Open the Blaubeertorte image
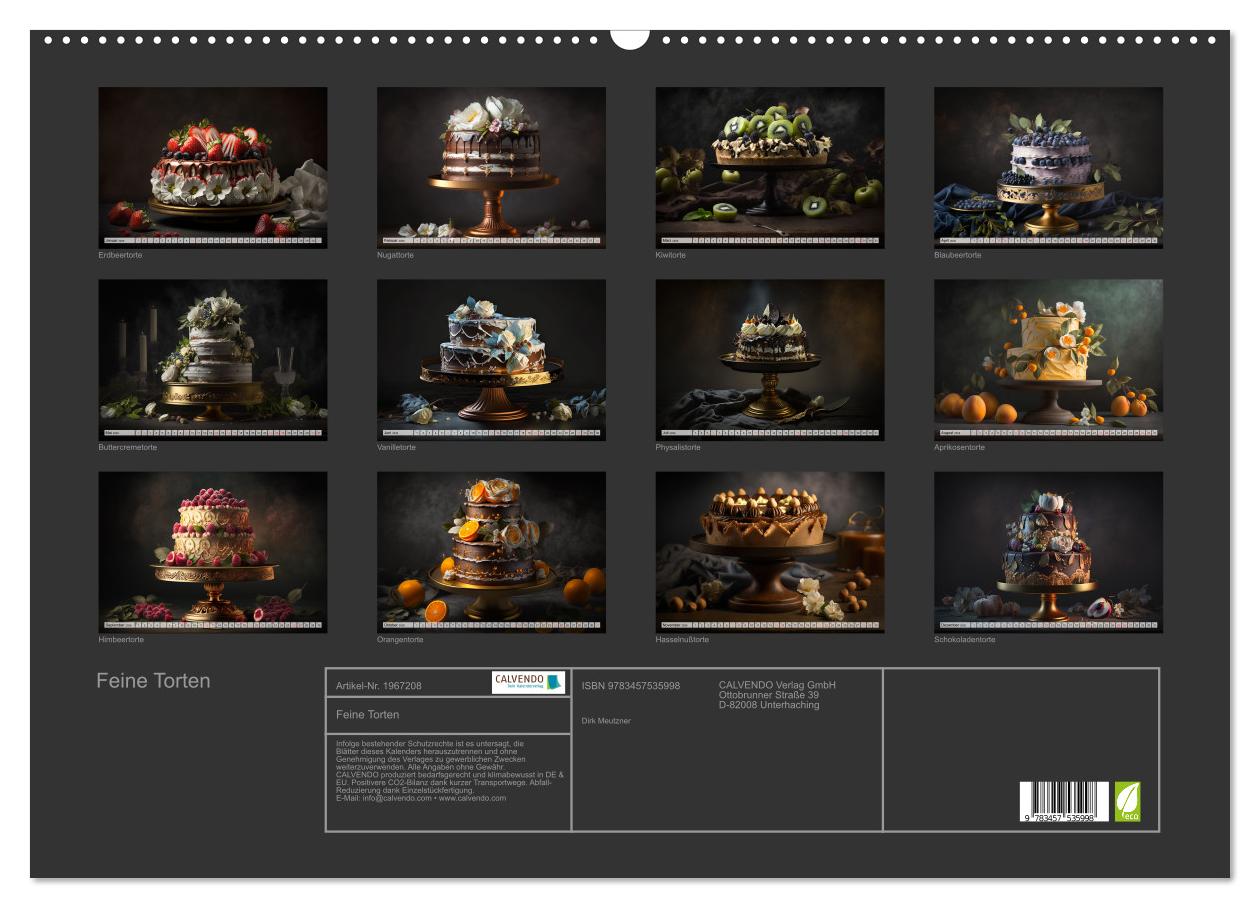Viewport: 1260px width, 908px height. point(1049,167)
